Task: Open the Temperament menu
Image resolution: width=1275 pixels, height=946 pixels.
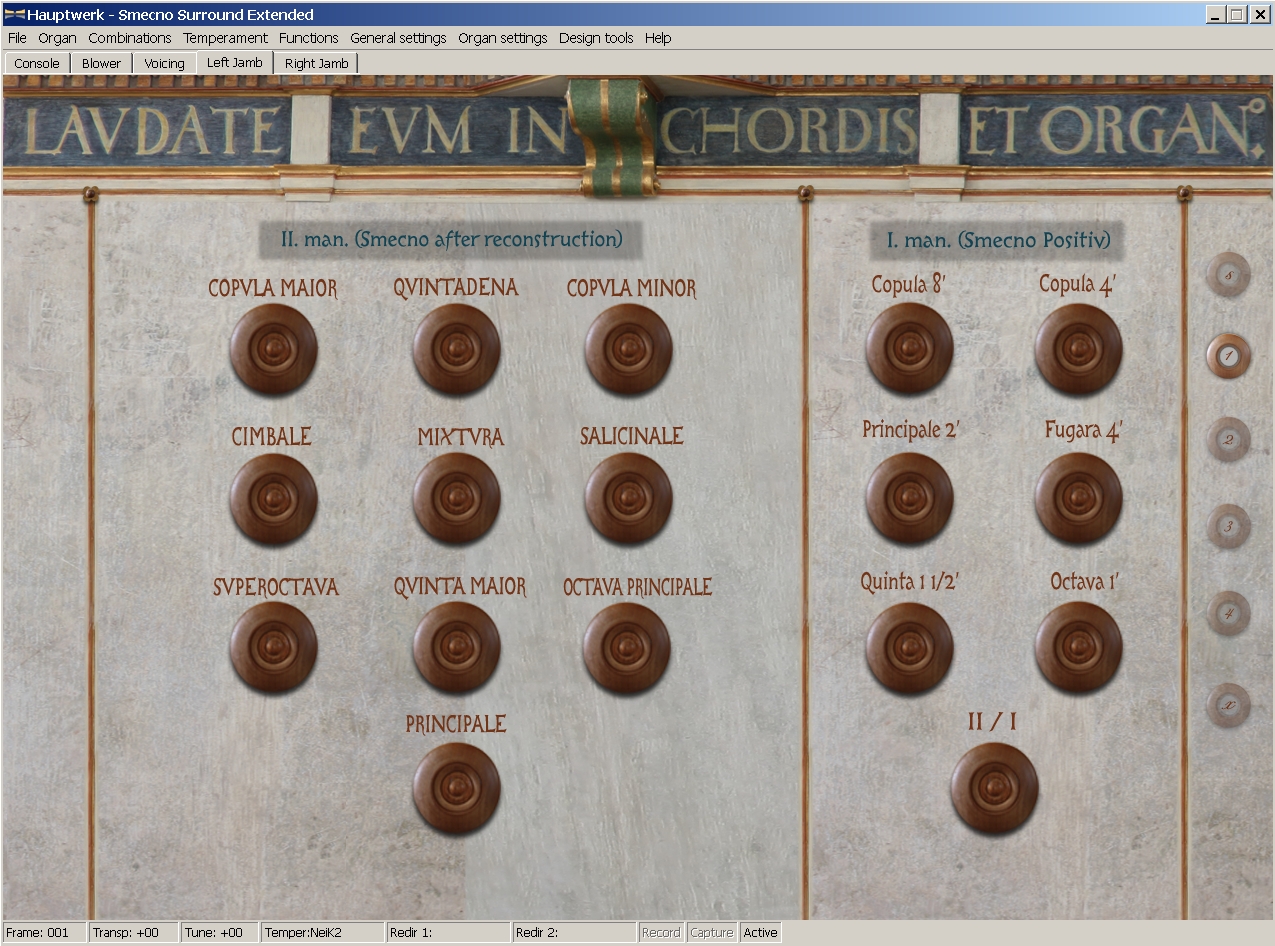Action: pyautogui.click(x=226, y=38)
